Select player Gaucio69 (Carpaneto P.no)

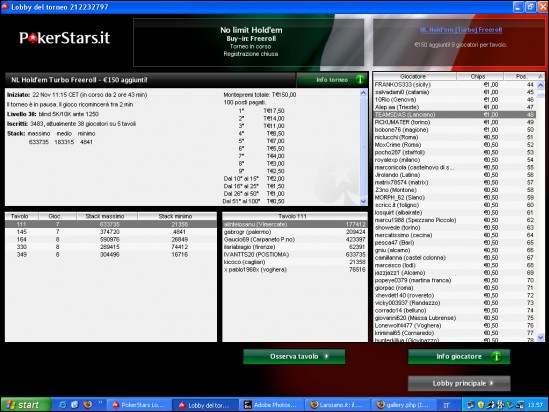(295, 239)
